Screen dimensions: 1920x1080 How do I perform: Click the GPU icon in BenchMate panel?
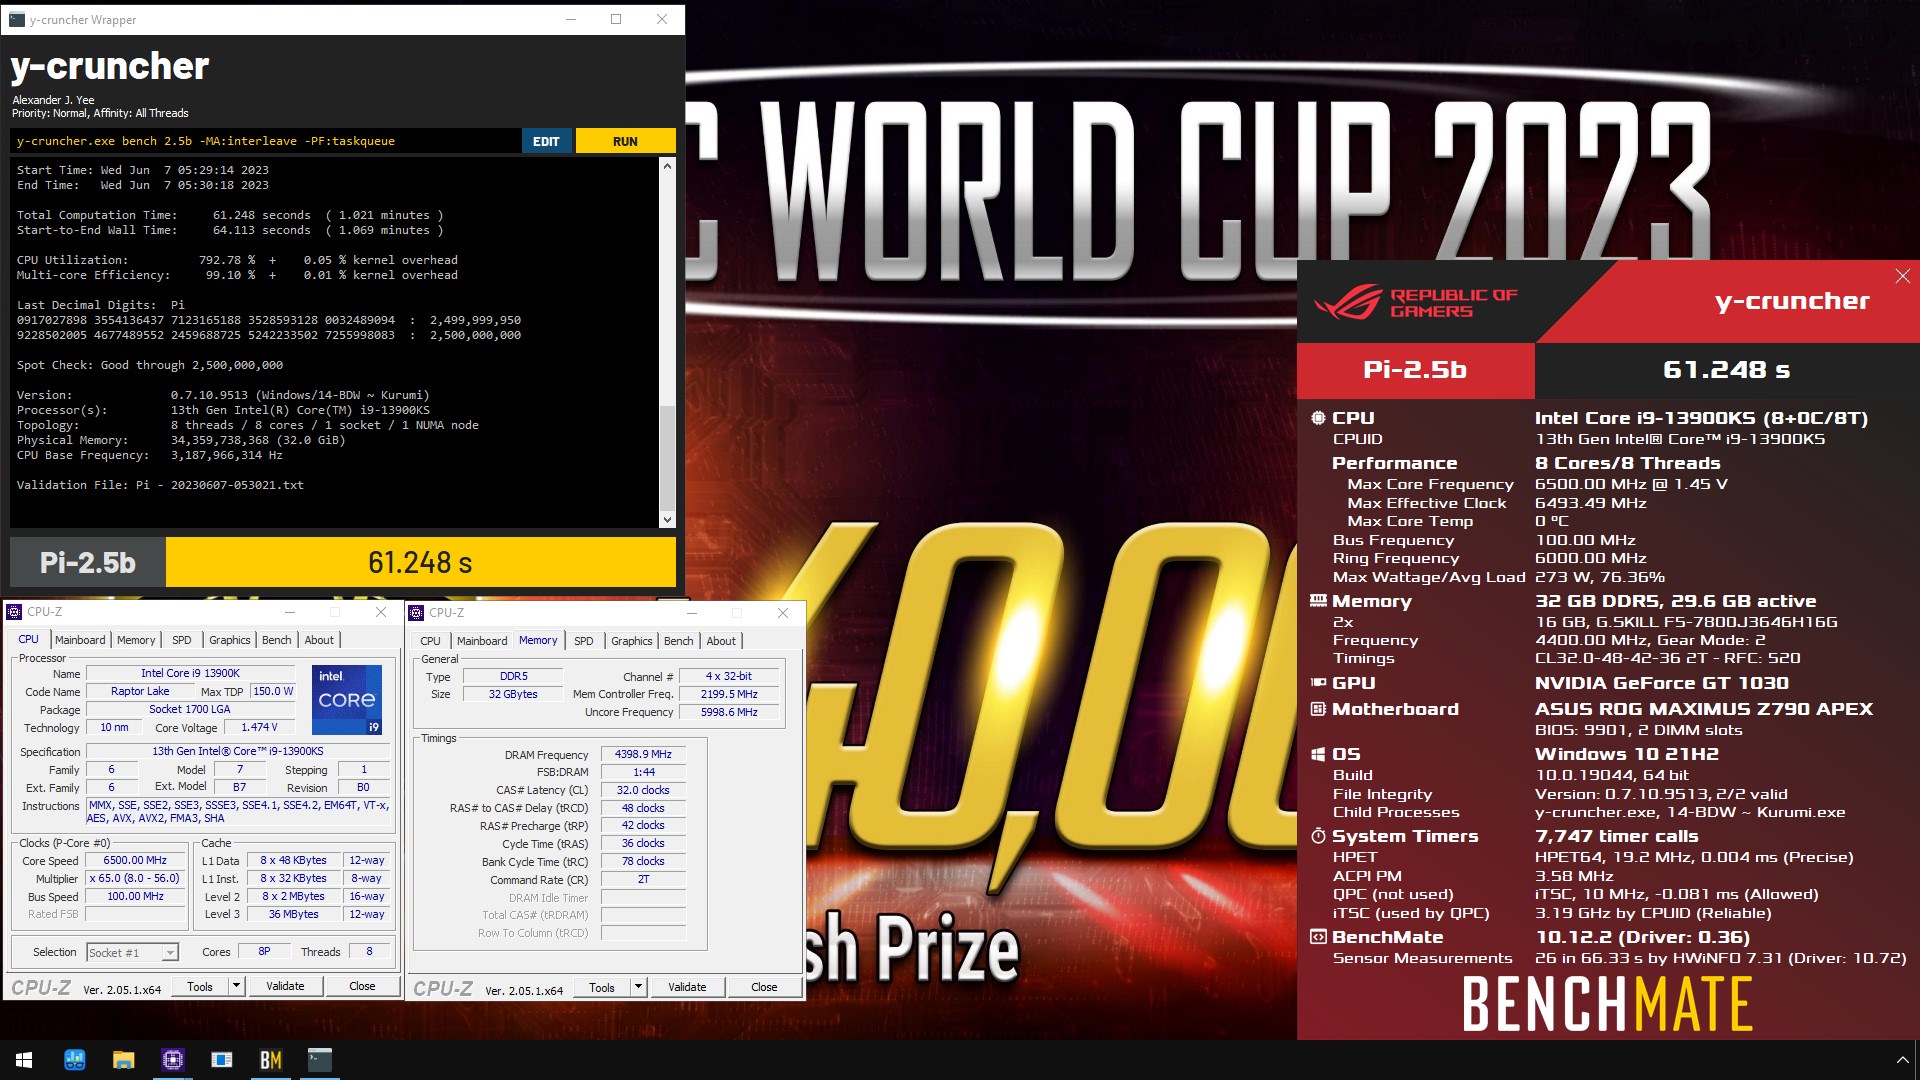1318,683
